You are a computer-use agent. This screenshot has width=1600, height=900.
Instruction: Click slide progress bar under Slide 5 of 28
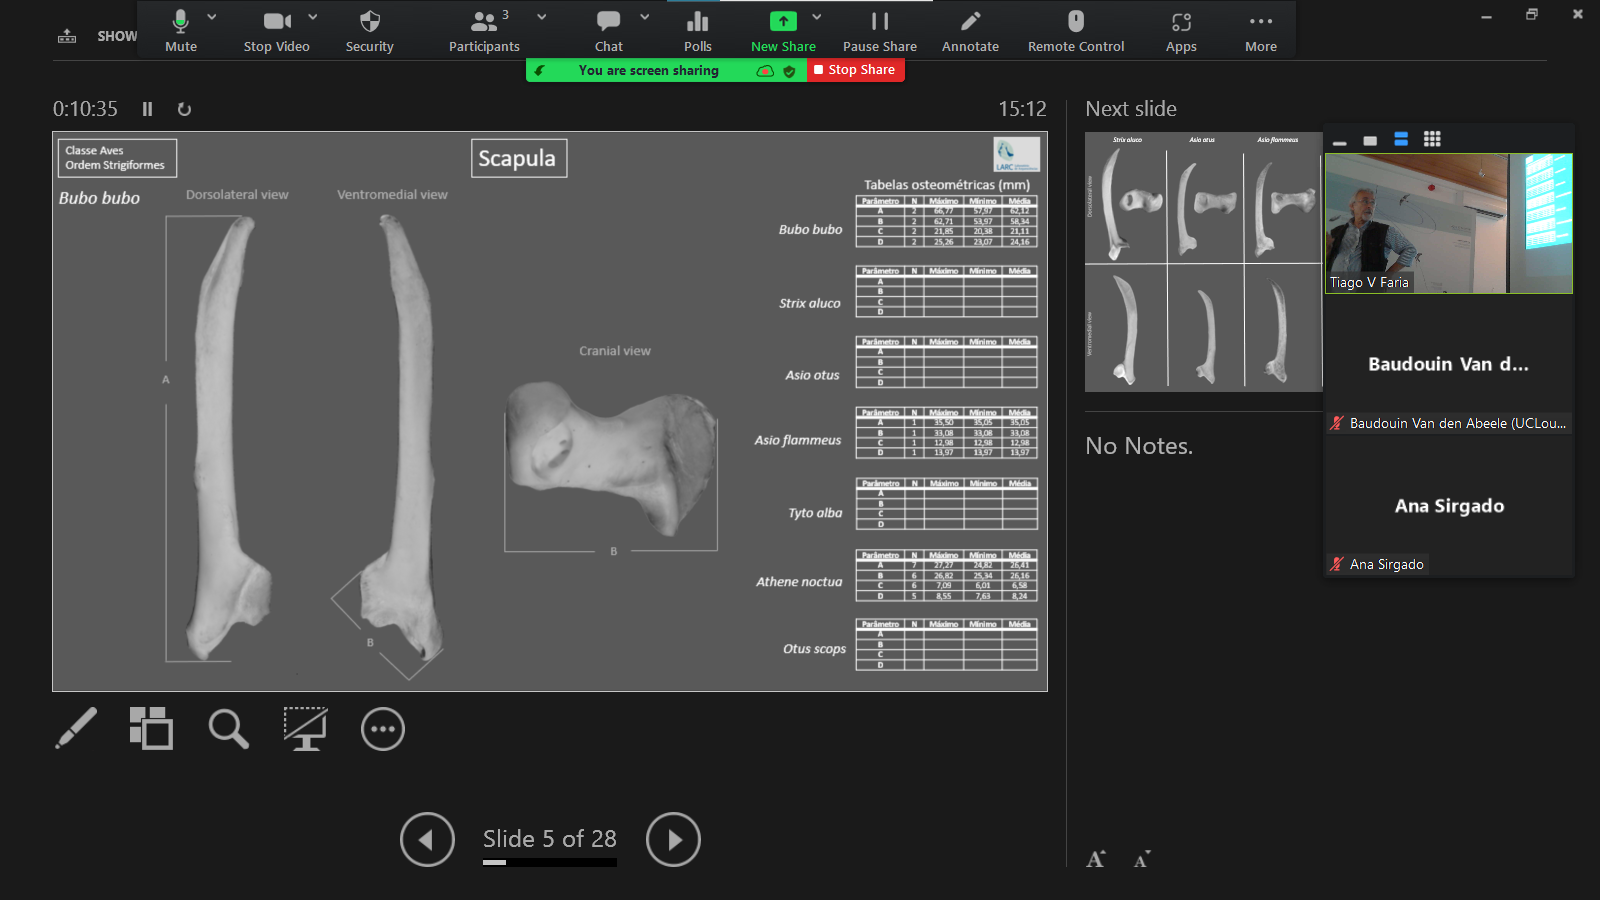click(550, 862)
